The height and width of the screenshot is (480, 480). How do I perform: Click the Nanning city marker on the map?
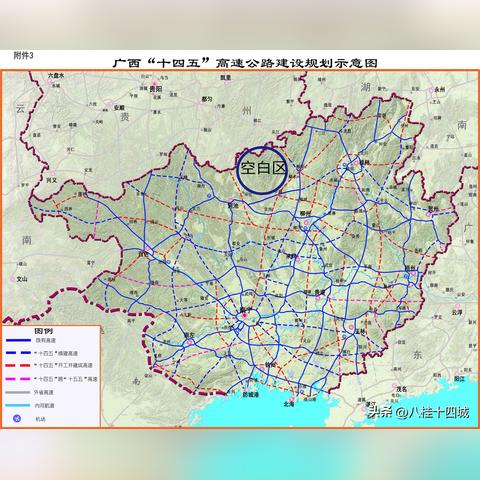(x=245, y=315)
